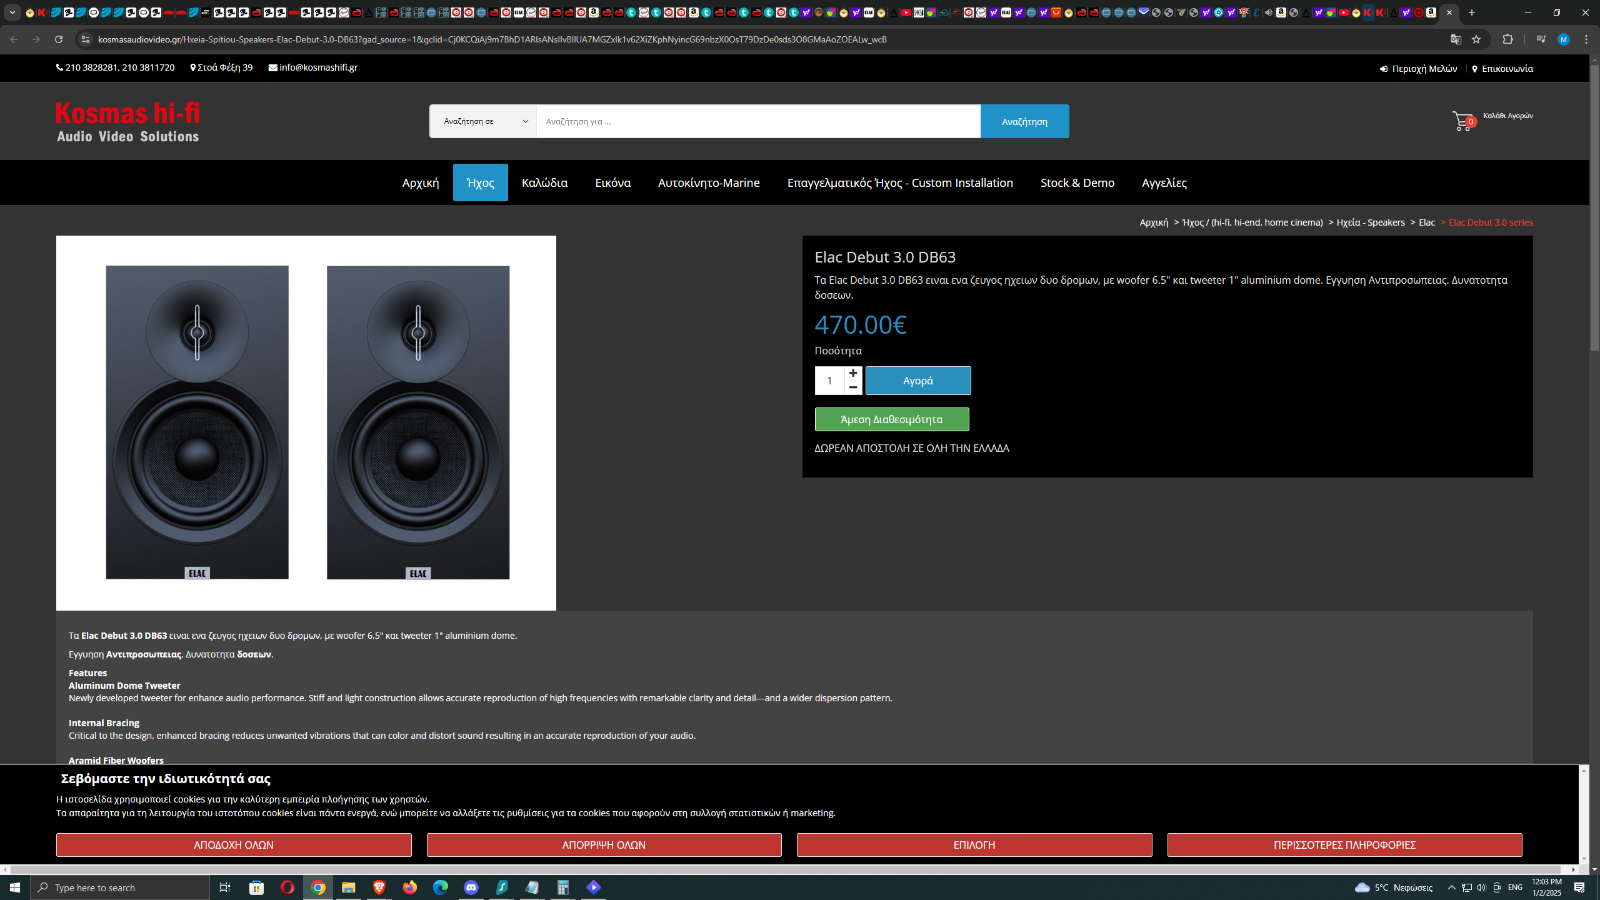Open File Explorer from taskbar
The height and width of the screenshot is (900, 1600).
pos(348,887)
